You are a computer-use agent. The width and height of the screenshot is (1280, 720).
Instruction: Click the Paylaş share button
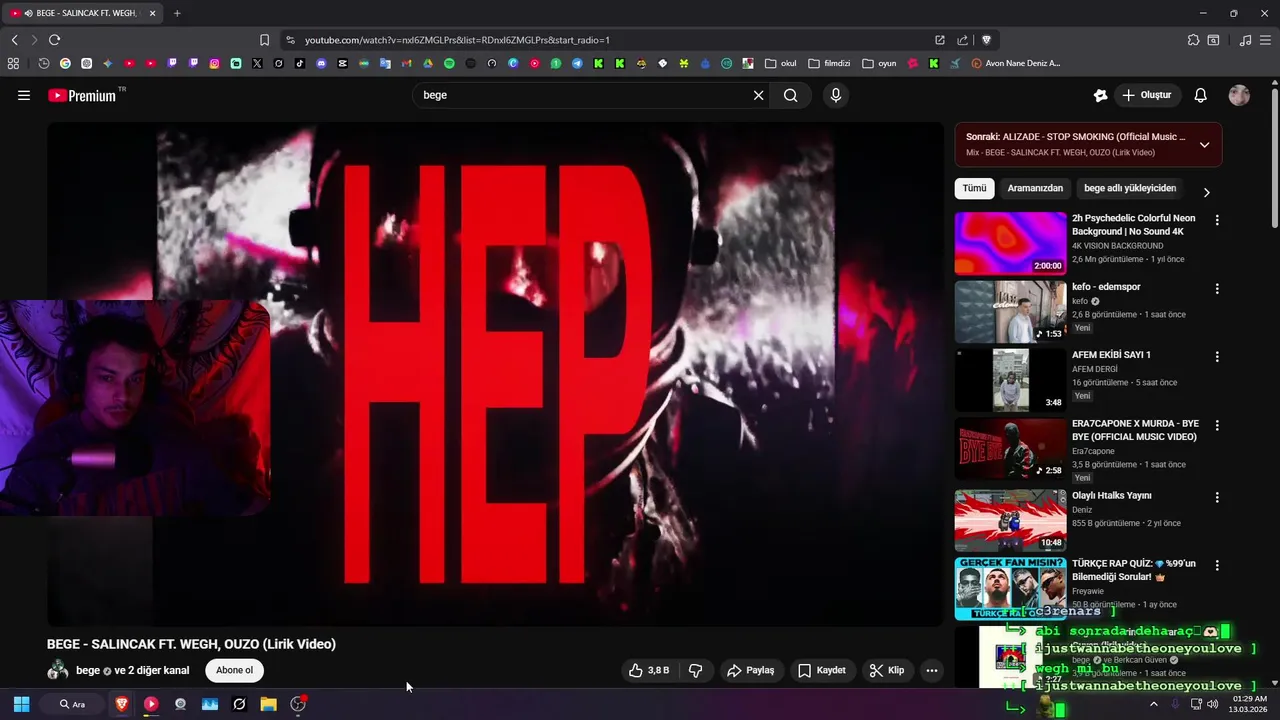(751, 670)
